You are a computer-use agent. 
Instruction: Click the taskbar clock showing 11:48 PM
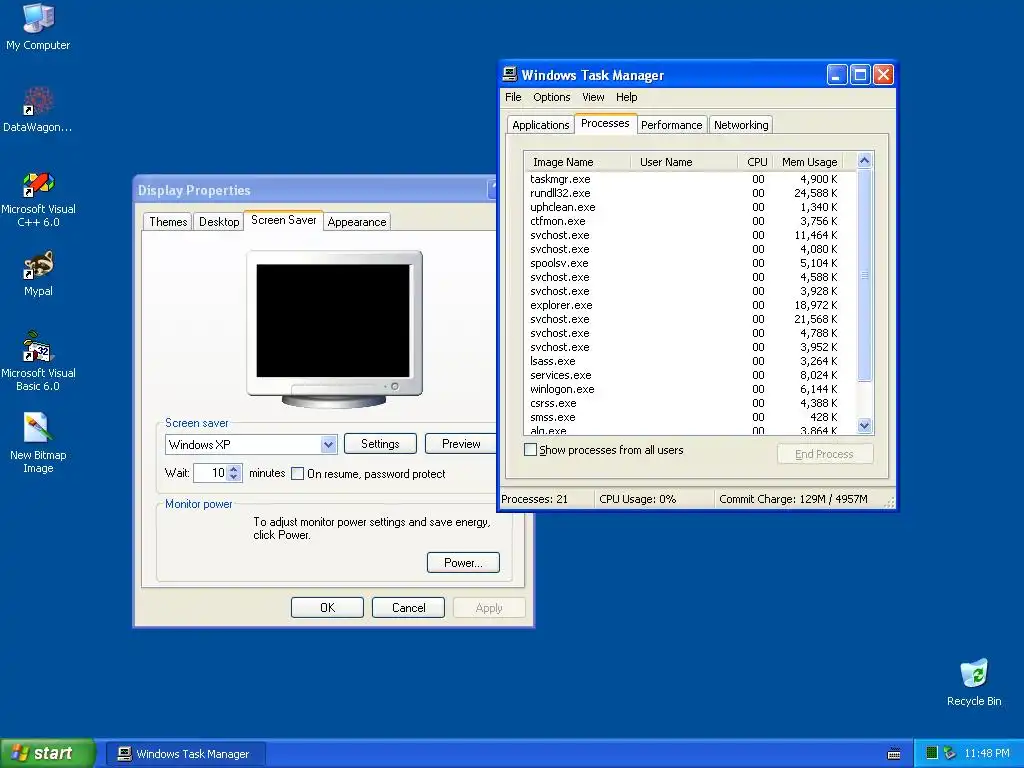pyautogui.click(x=987, y=754)
